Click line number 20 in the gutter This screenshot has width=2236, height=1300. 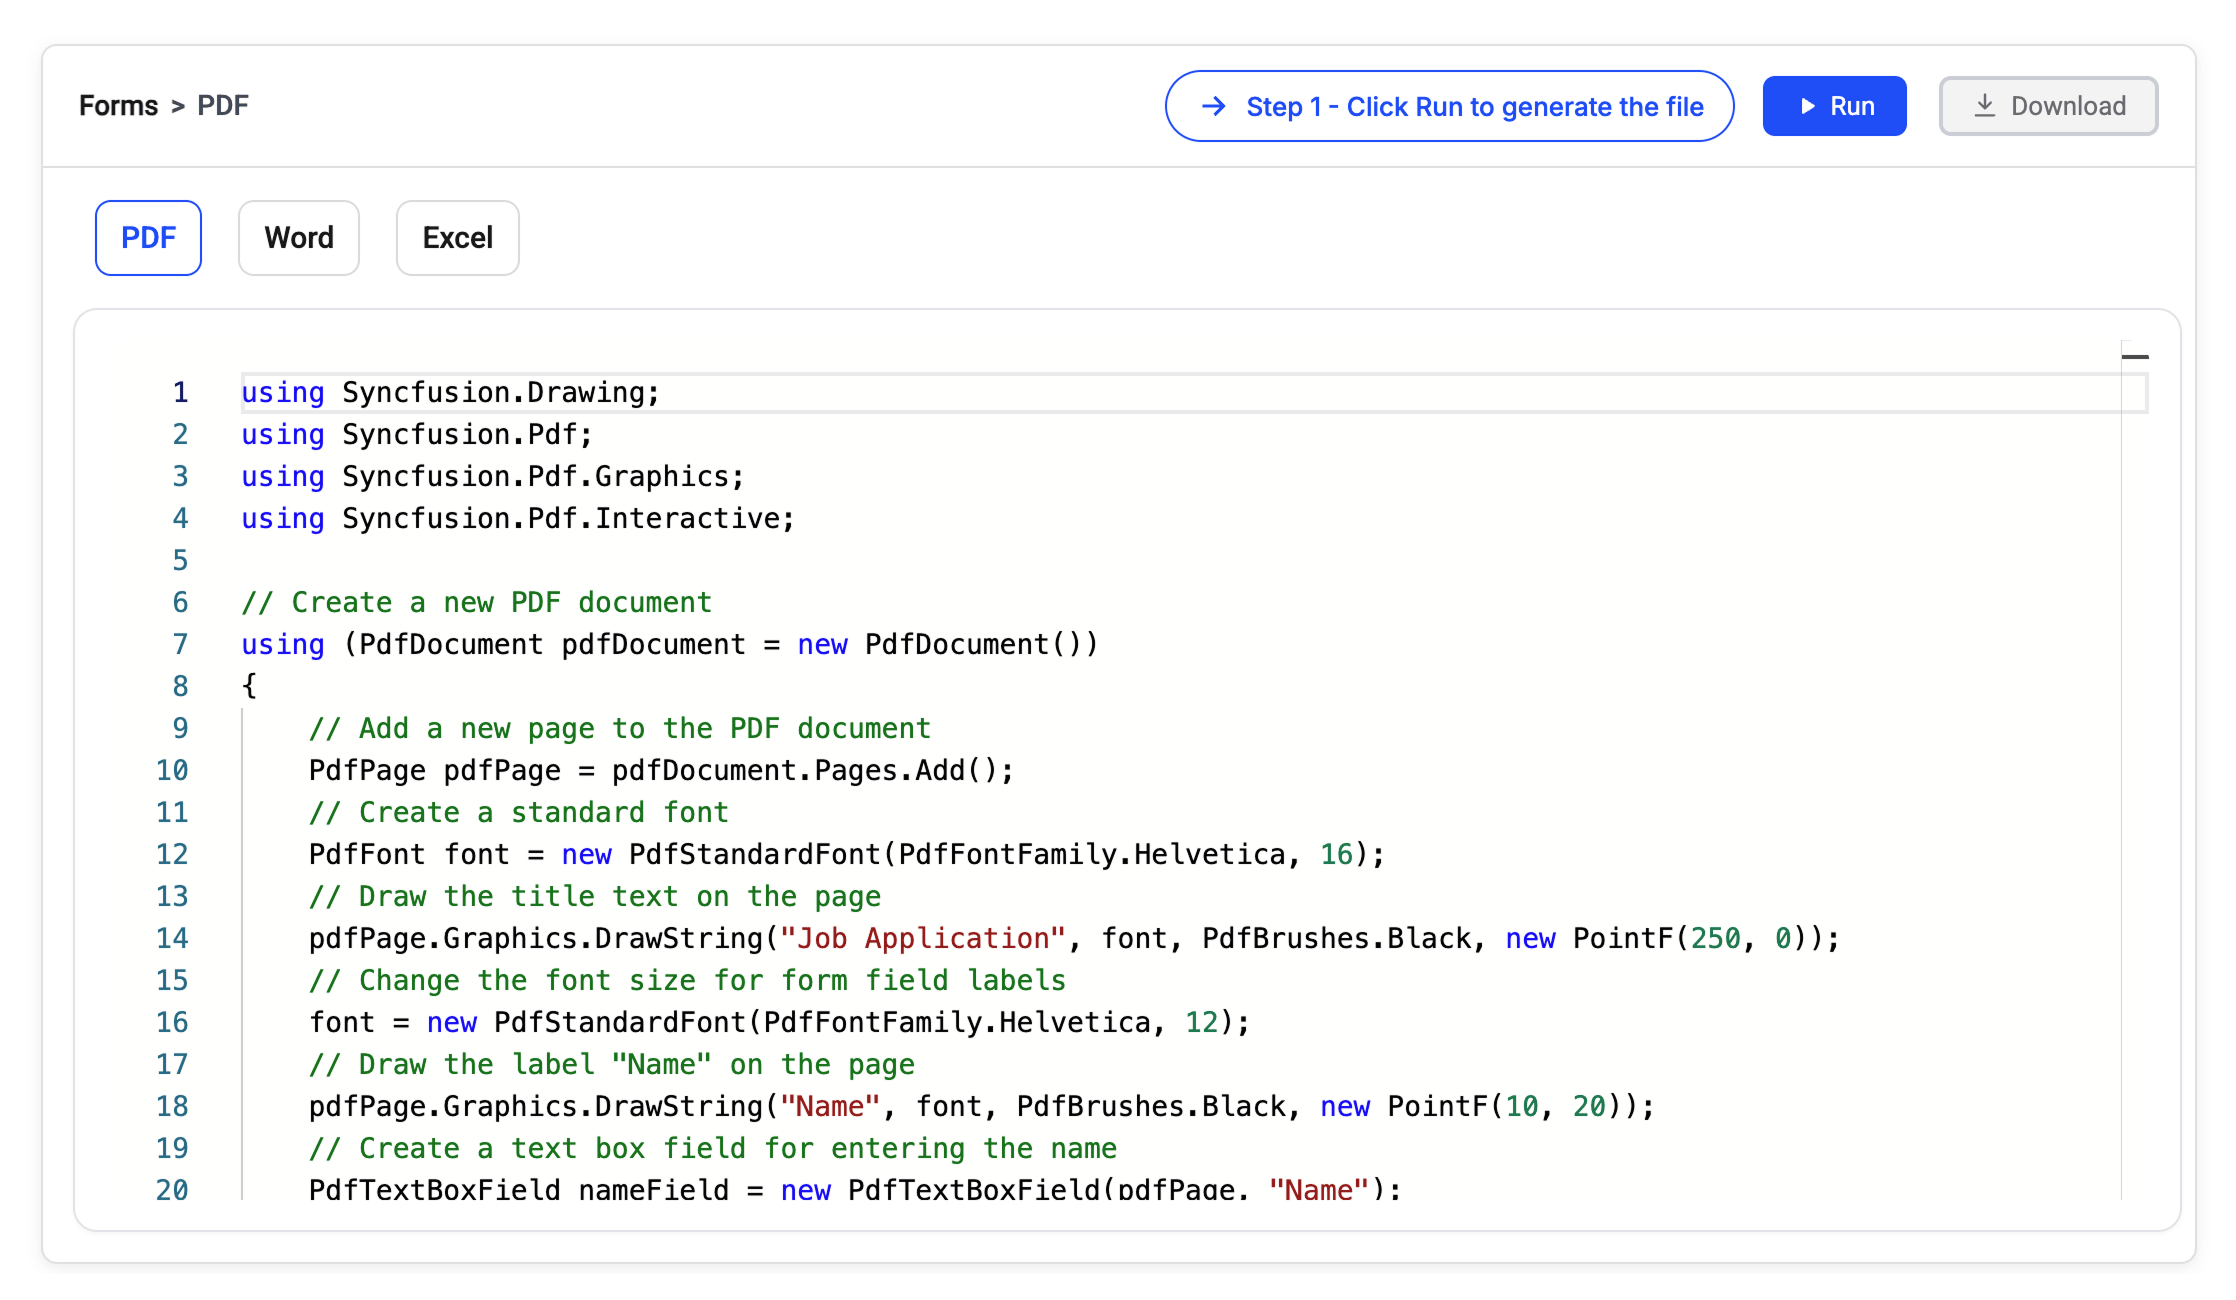[x=172, y=1190]
